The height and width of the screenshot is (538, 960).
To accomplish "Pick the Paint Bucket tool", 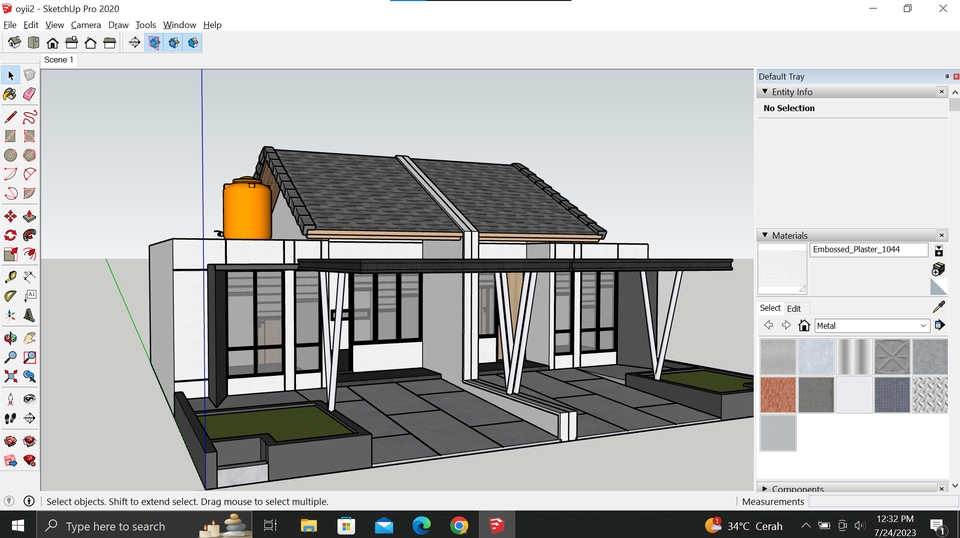I will (10, 94).
